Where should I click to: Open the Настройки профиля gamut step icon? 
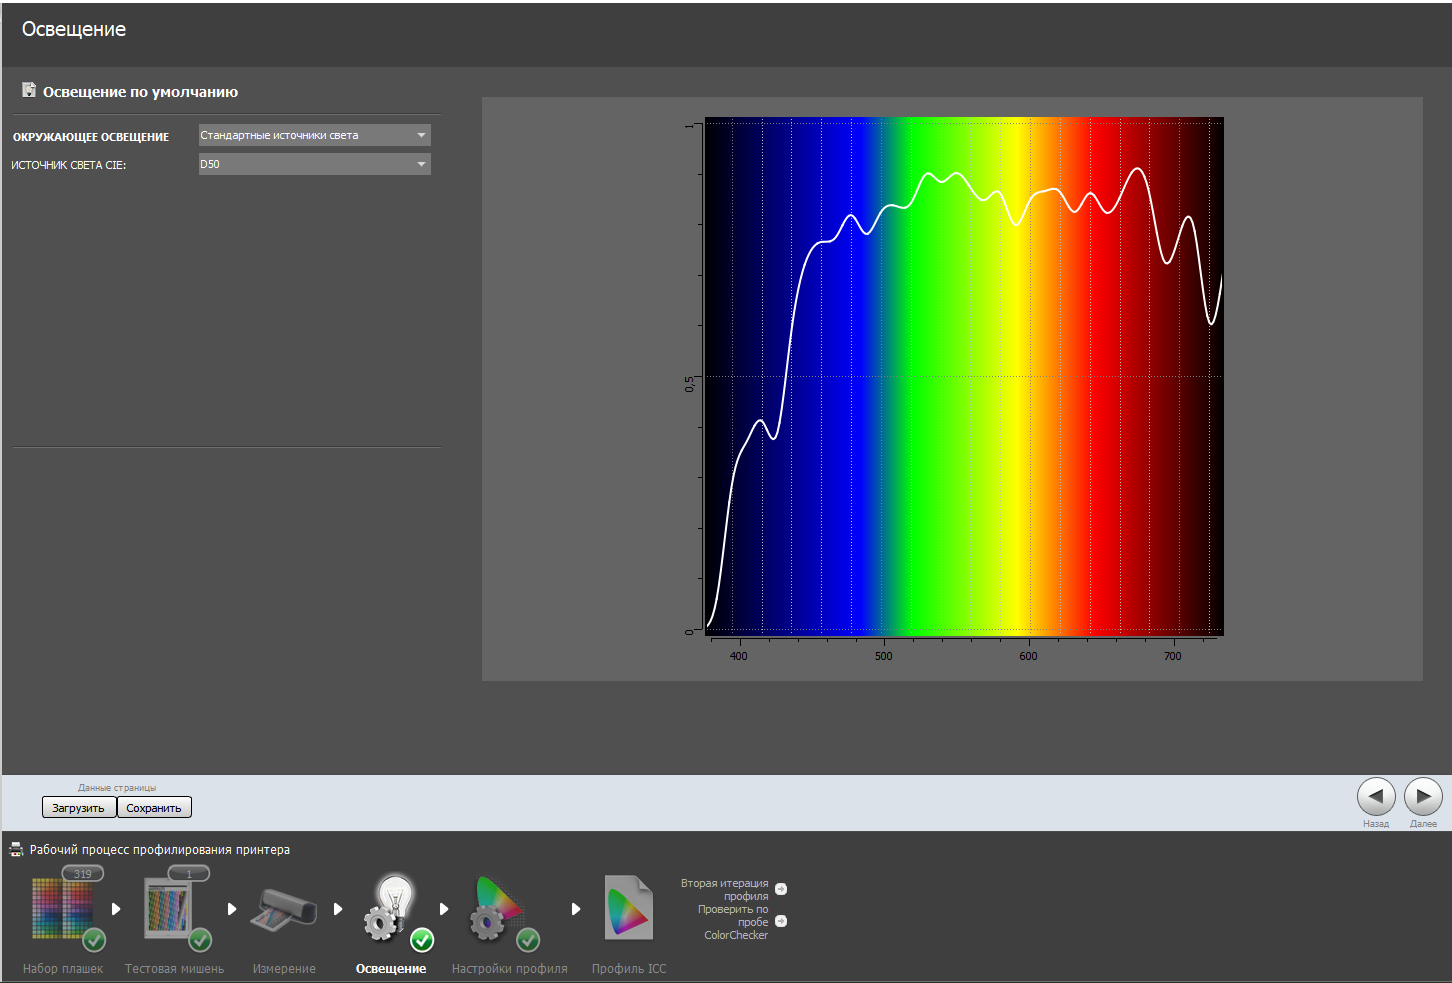point(498,908)
